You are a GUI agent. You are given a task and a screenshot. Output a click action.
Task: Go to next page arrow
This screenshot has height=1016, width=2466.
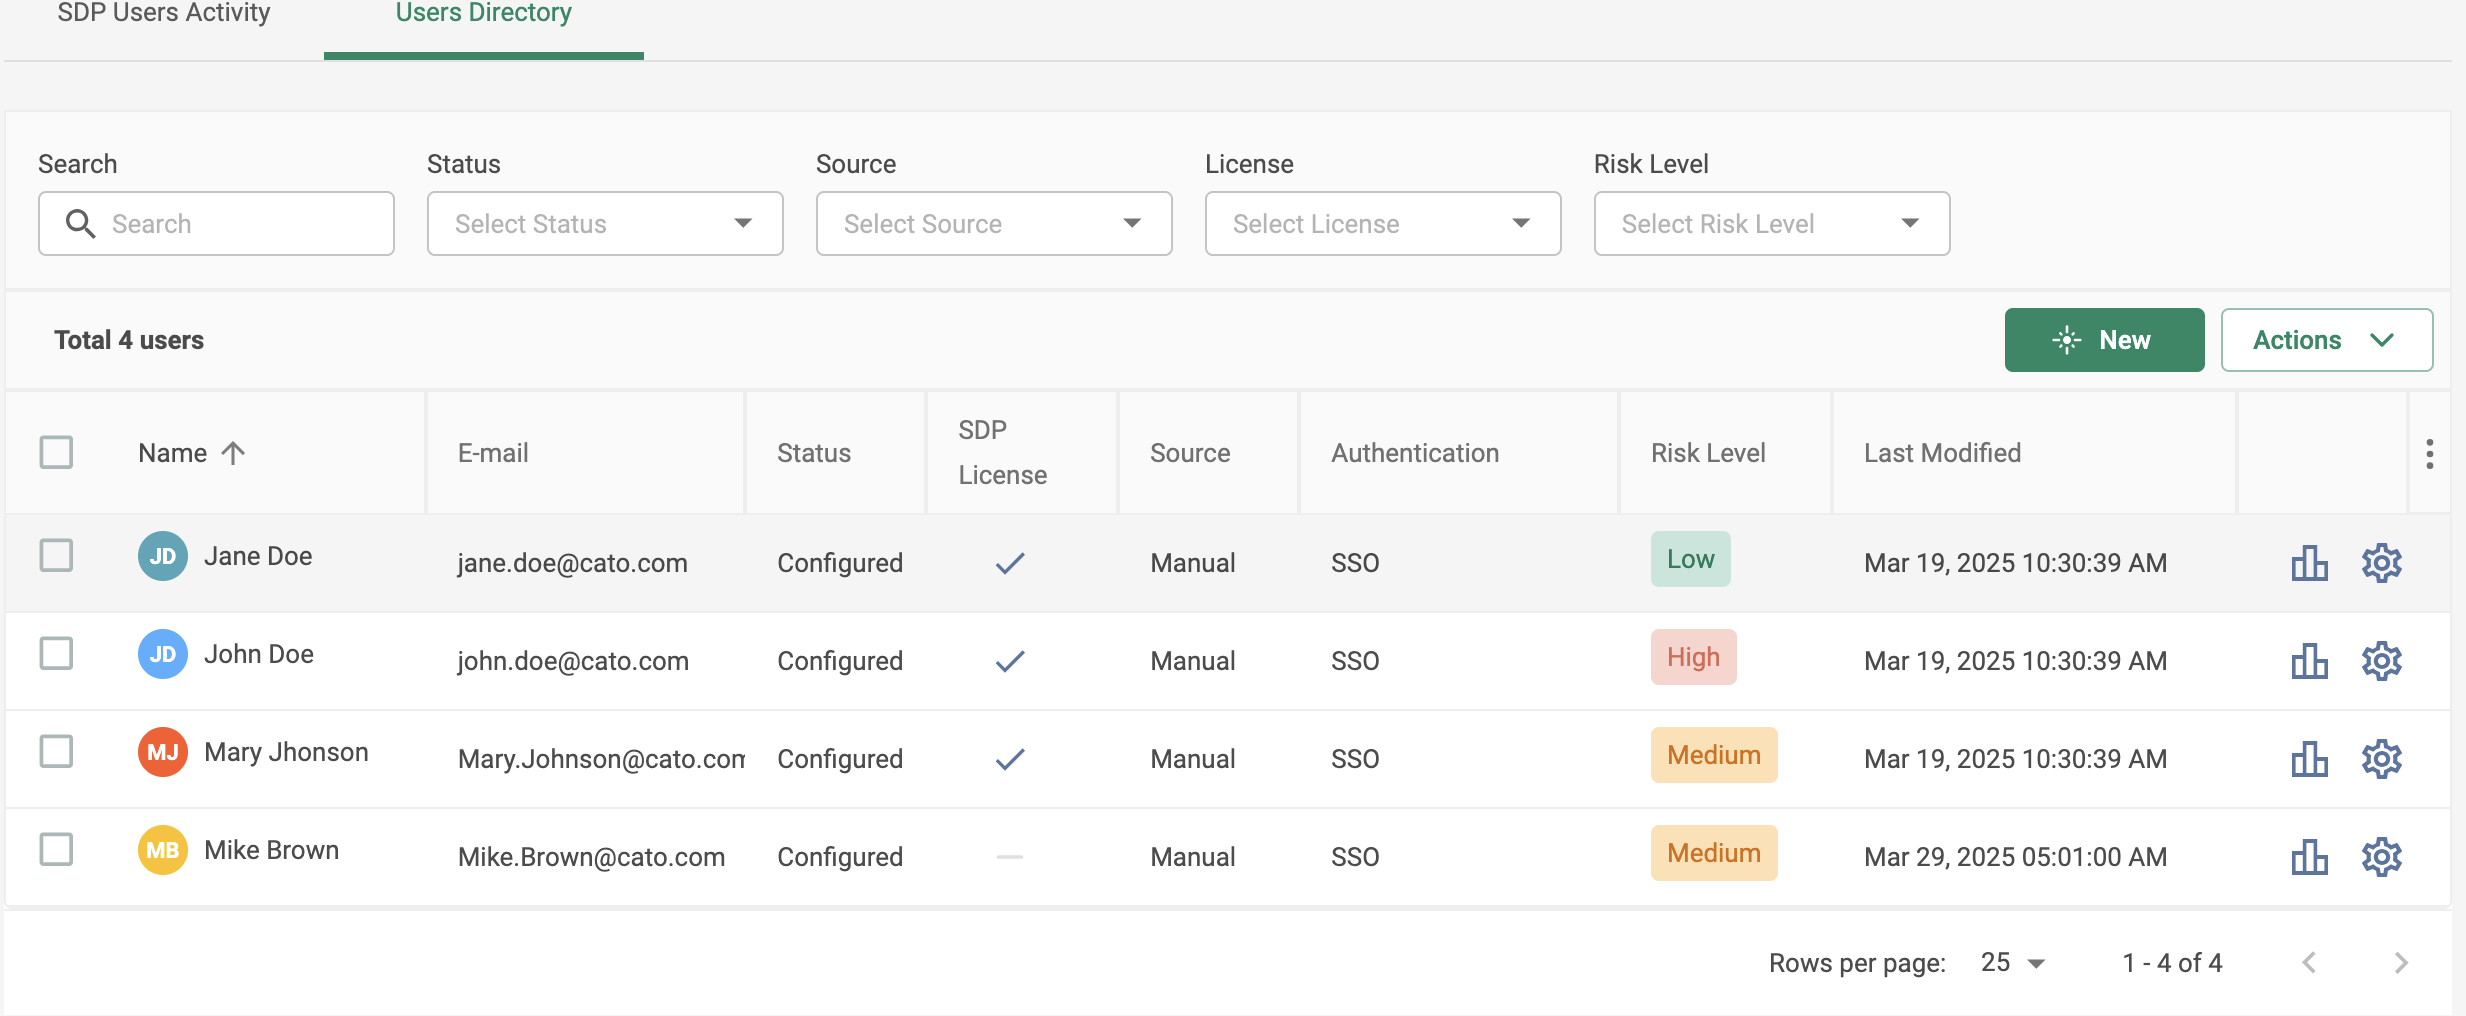[2401, 963]
